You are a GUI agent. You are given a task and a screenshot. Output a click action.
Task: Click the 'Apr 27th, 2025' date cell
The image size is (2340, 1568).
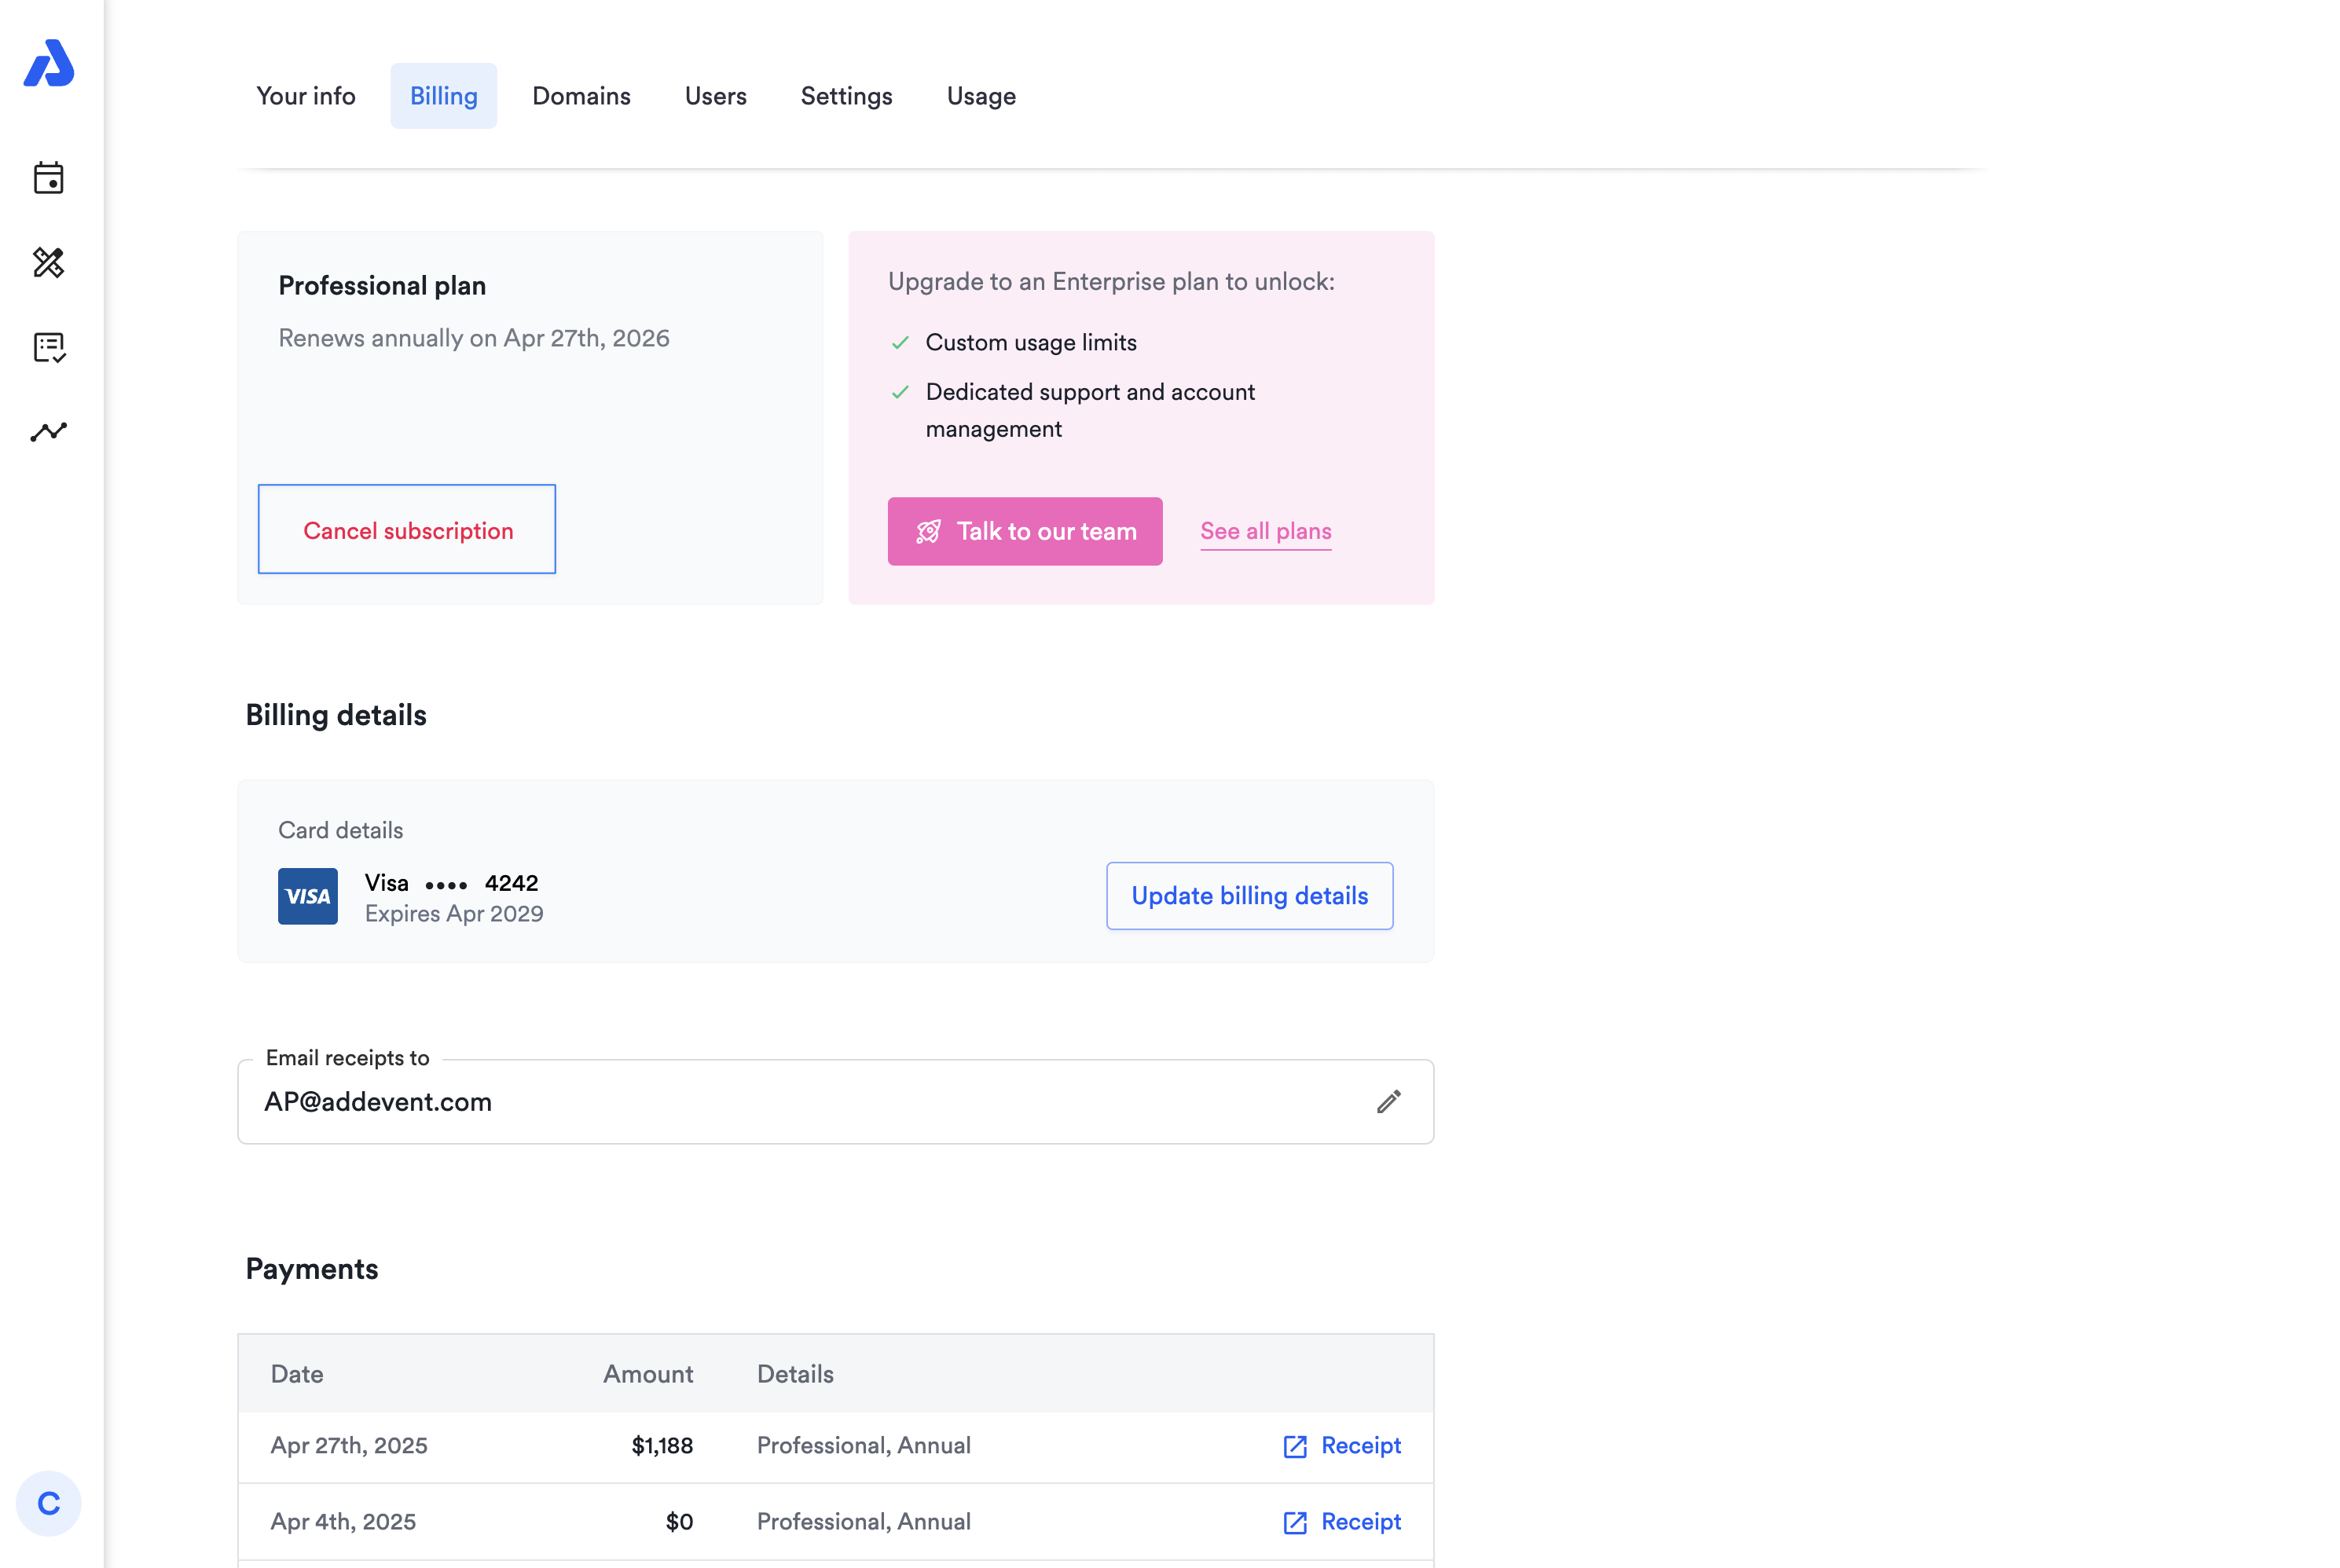coord(349,1446)
